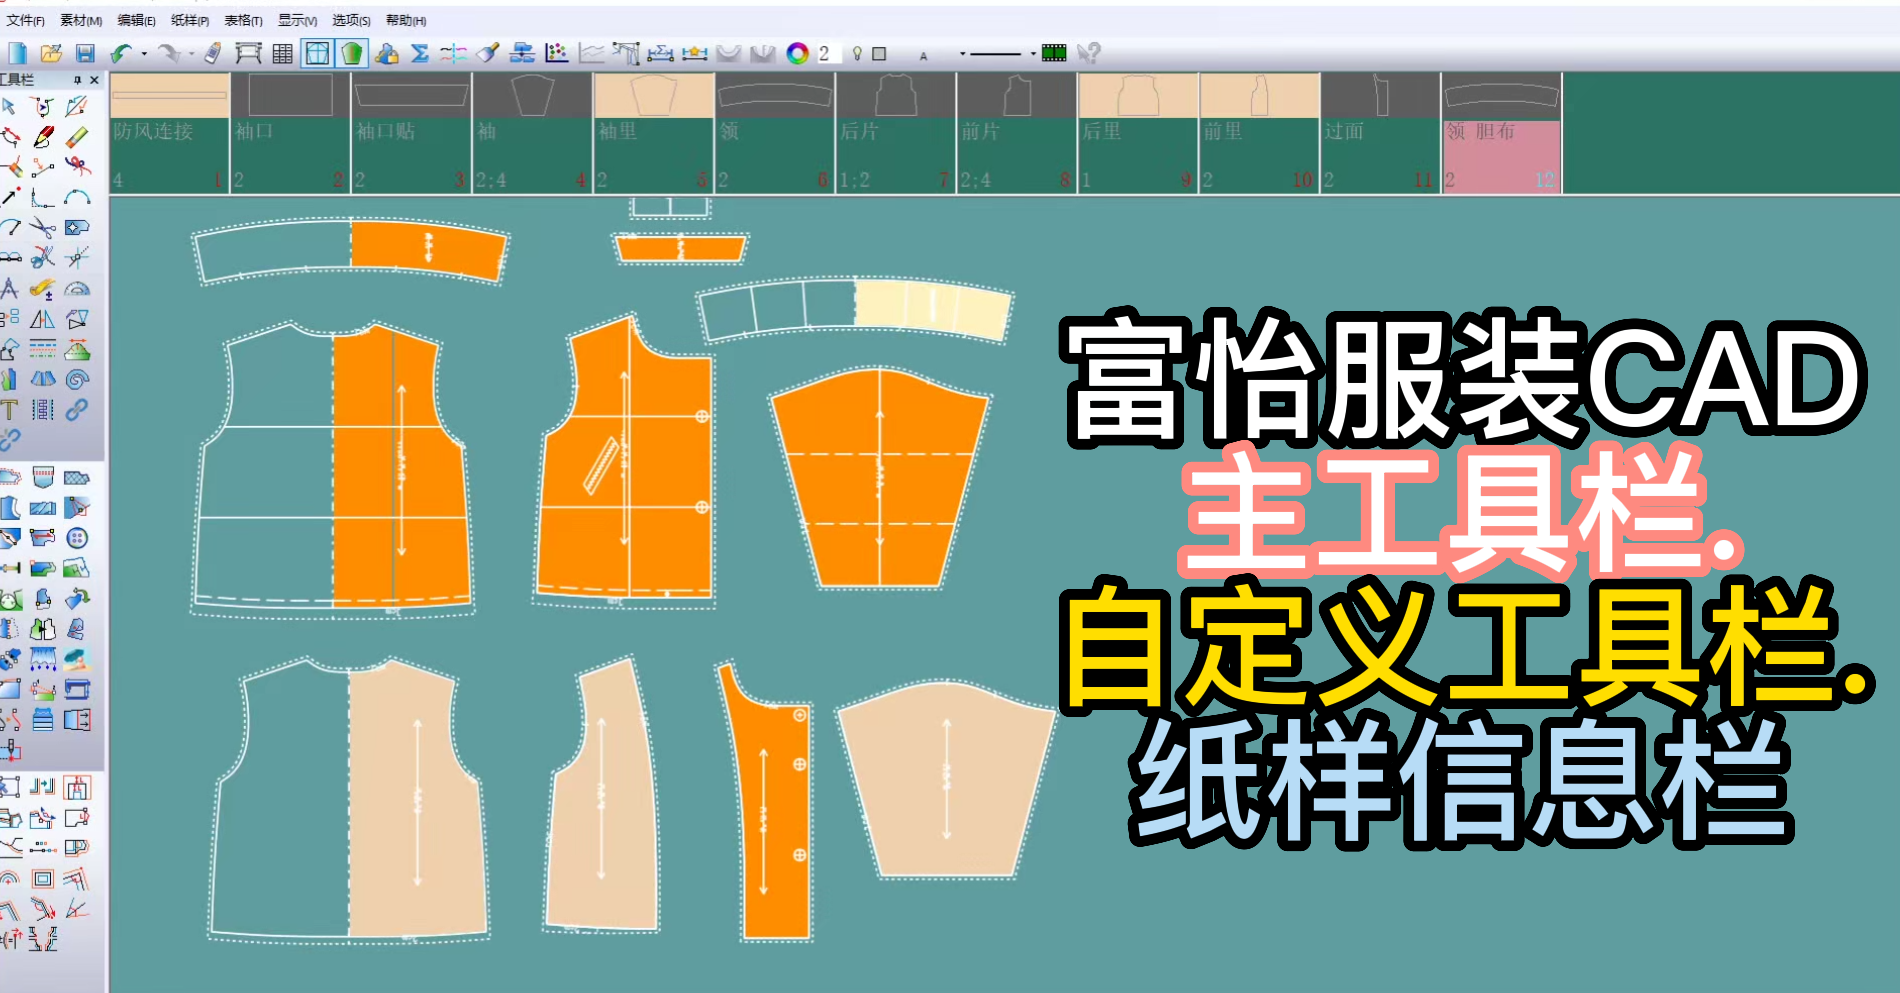Click the help pointer question icon
This screenshot has width=1900, height=993.
pyautogui.click(x=1089, y=53)
